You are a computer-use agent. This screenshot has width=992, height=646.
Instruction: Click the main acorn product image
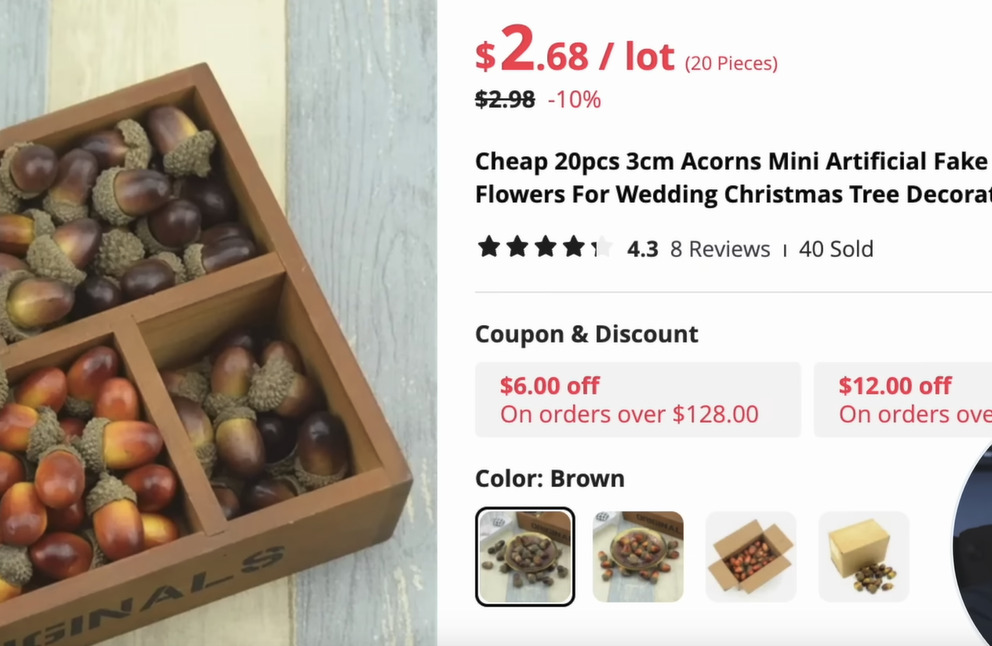point(218,323)
